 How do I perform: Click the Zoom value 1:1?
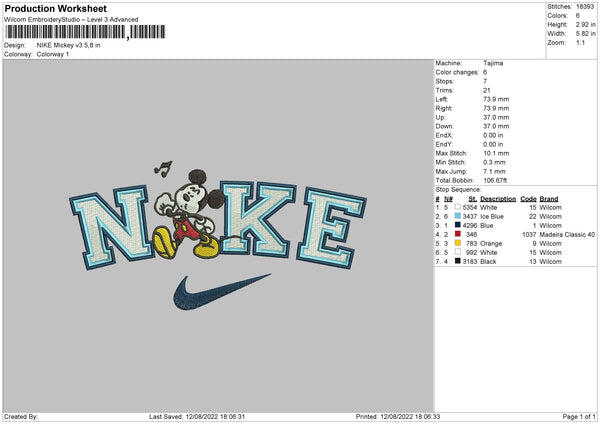[x=580, y=42]
